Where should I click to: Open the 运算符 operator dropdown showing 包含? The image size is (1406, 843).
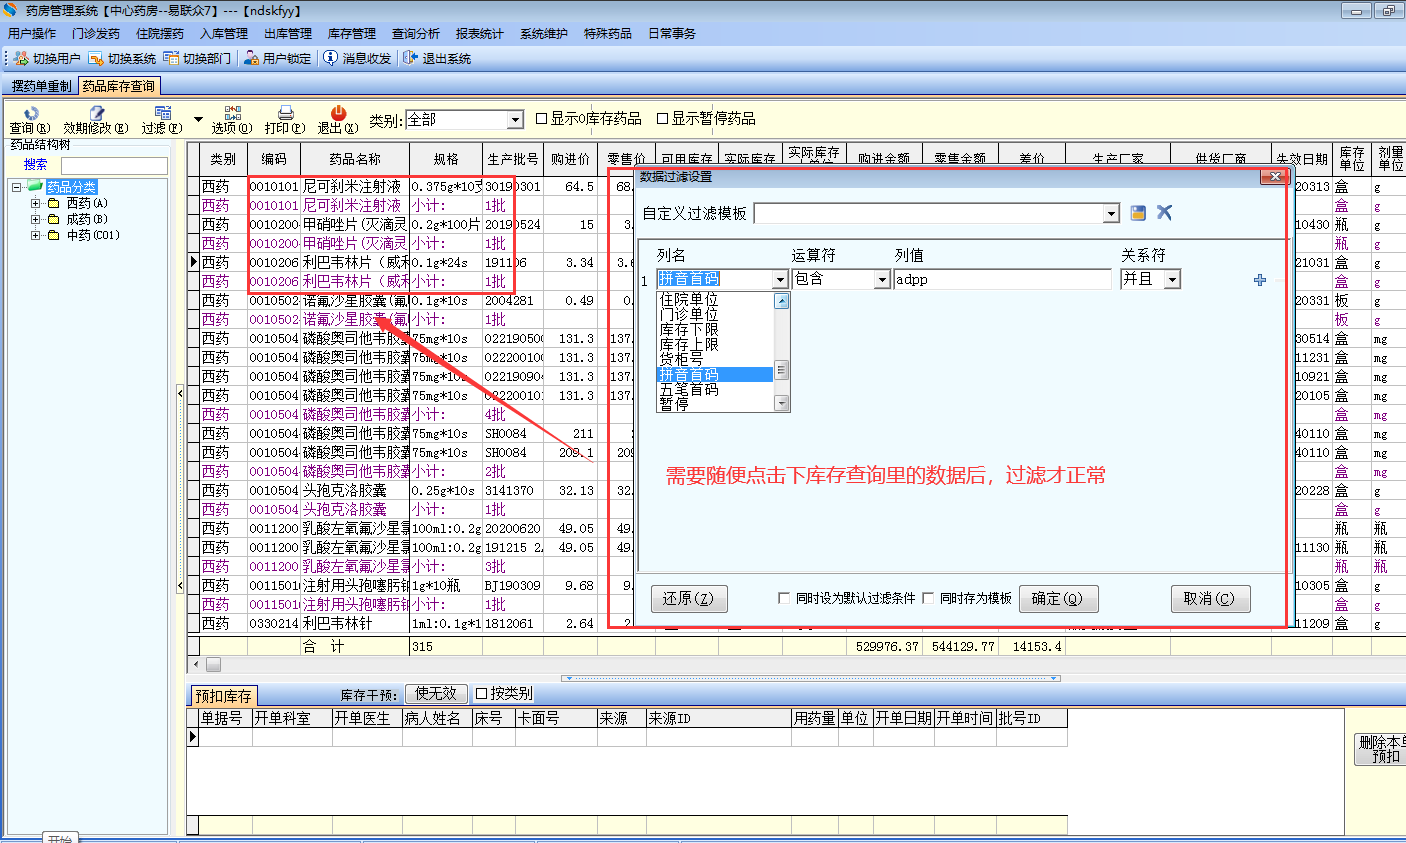(x=882, y=279)
